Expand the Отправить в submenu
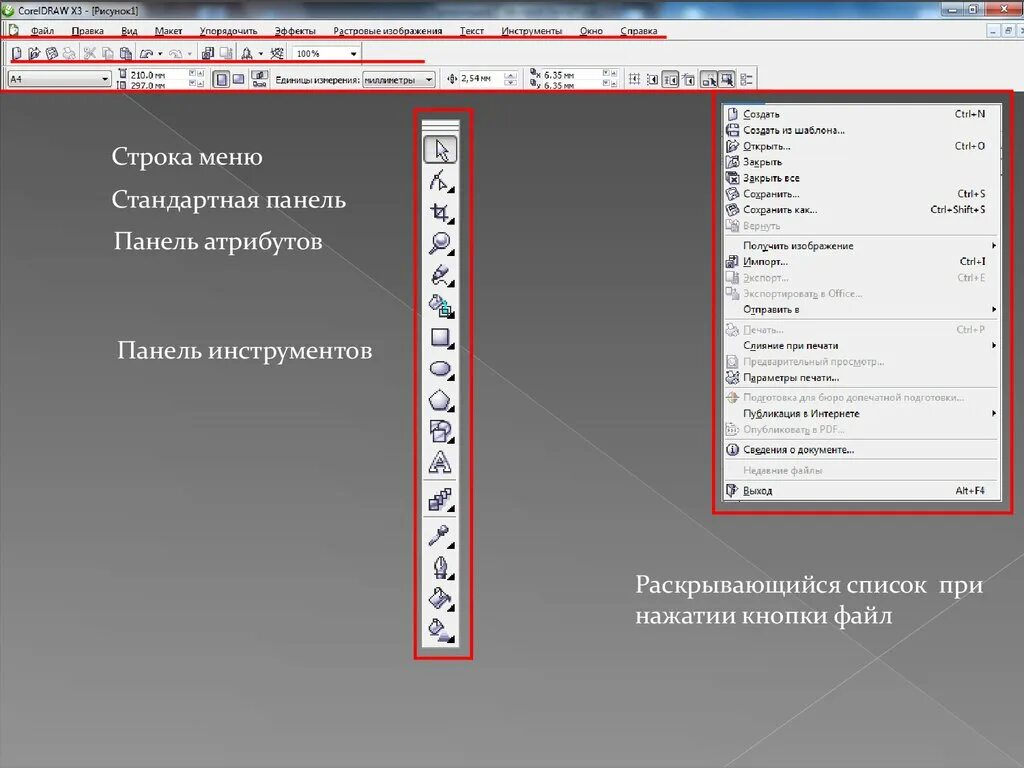The height and width of the screenshot is (768, 1024). [x=861, y=310]
